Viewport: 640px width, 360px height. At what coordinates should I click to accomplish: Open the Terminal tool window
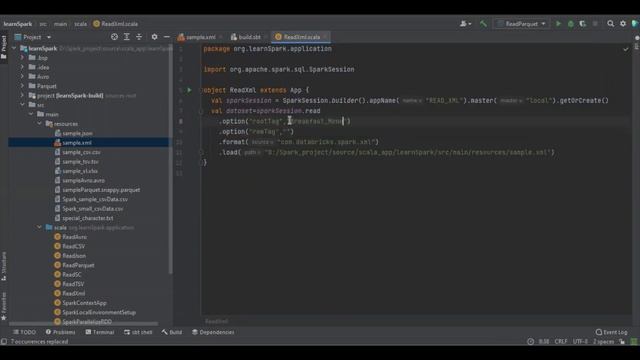pyautogui.click(x=100, y=332)
